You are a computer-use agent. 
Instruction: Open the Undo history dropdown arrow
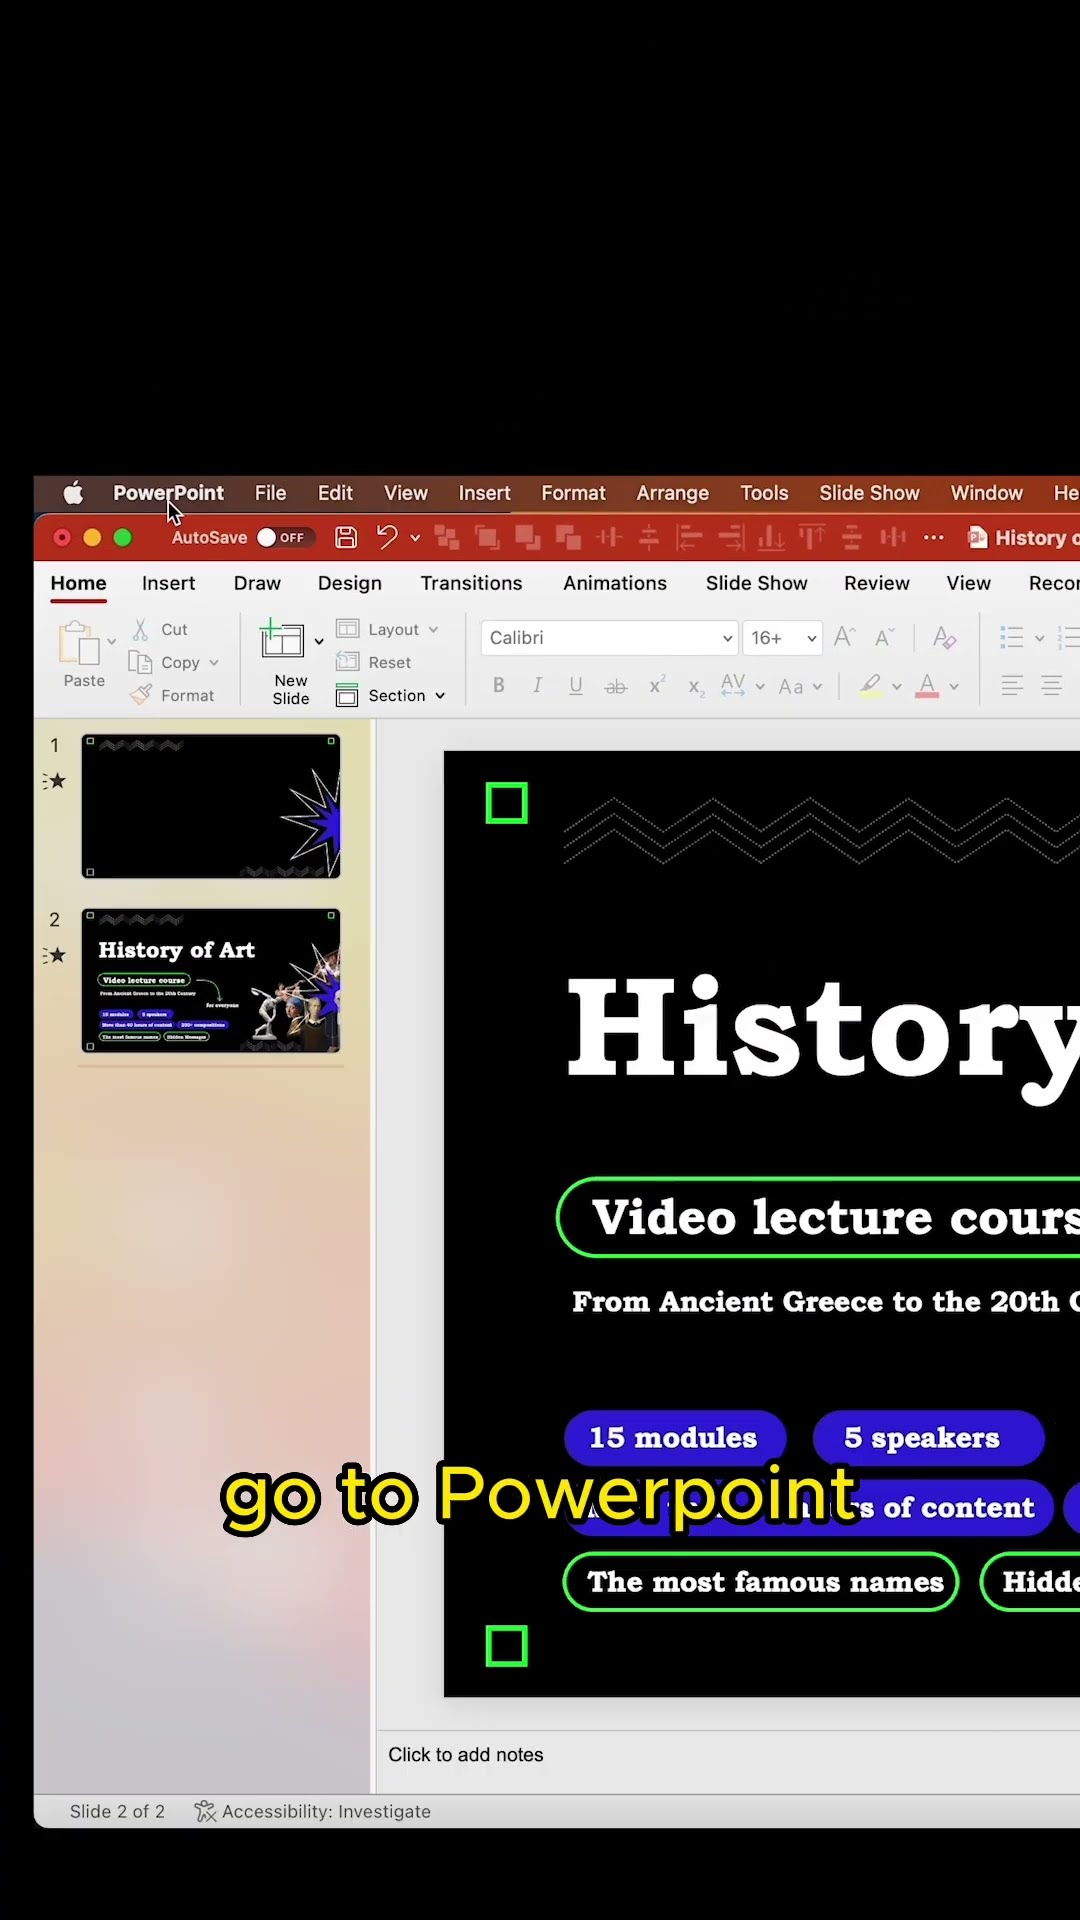click(415, 538)
